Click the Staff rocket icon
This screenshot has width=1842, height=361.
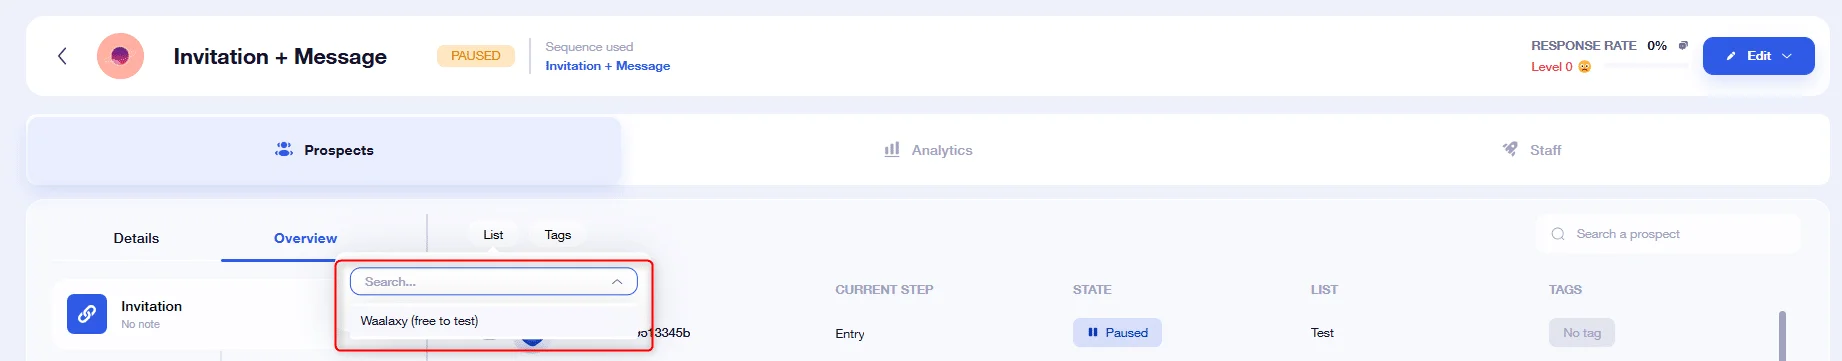(1510, 149)
